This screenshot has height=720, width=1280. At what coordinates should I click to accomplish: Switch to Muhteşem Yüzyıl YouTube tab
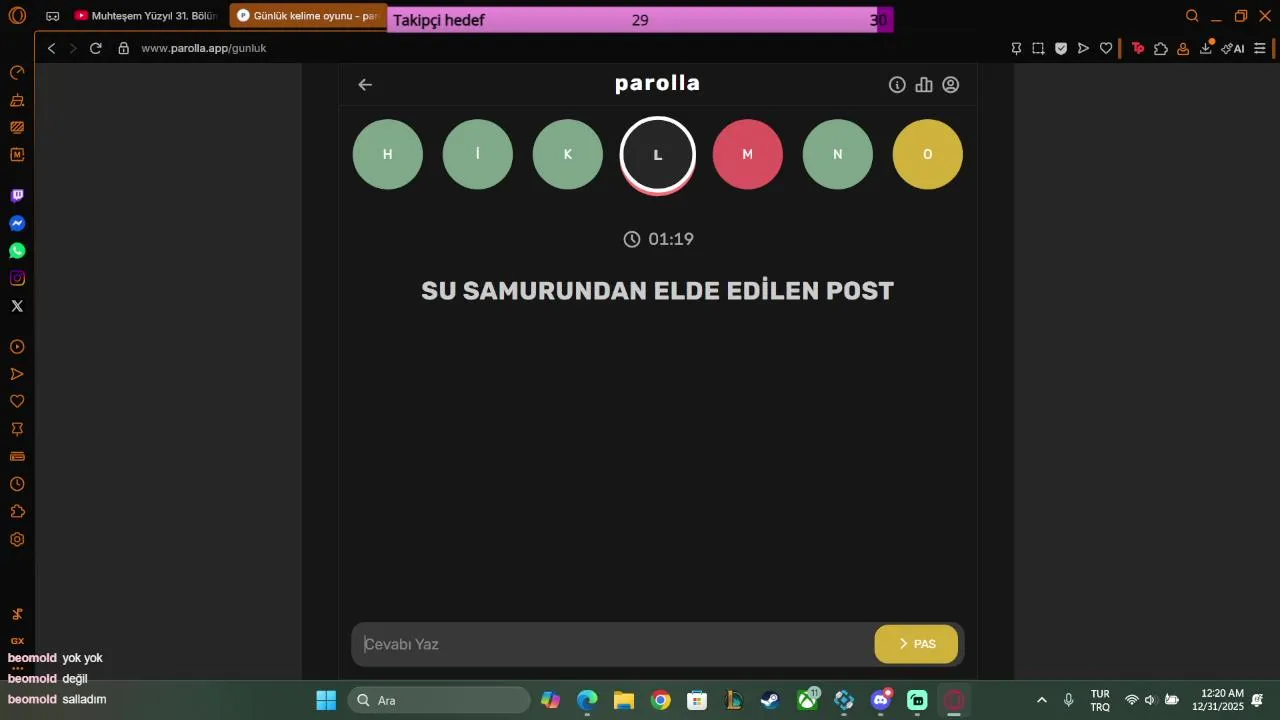click(x=146, y=16)
